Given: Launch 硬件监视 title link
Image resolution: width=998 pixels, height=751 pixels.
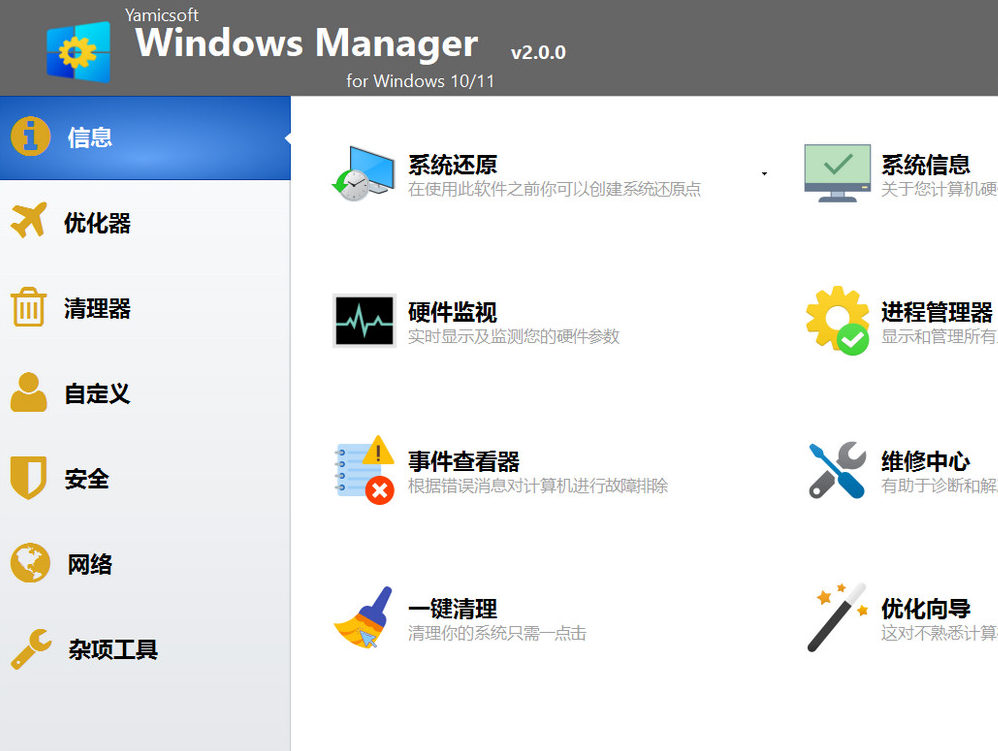Looking at the screenshot, I should 453,312.
